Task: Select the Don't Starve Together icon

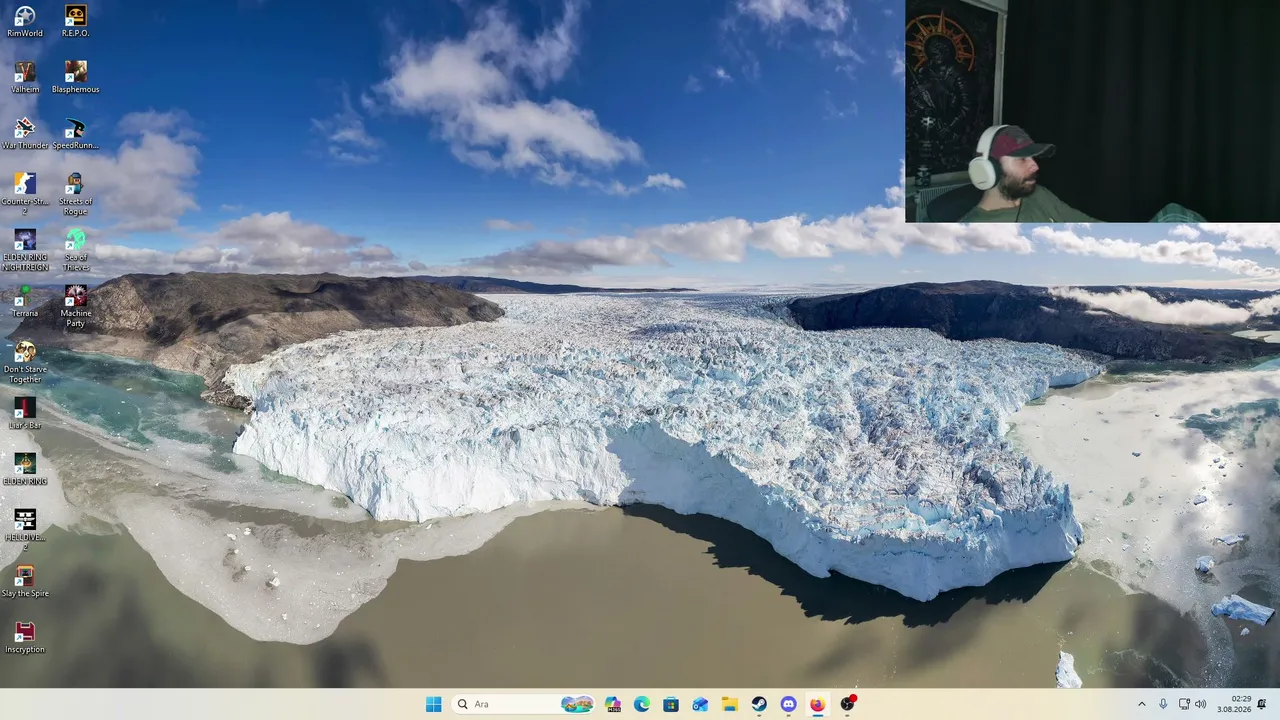Action: pyautogui.click(x=25, y=362)
